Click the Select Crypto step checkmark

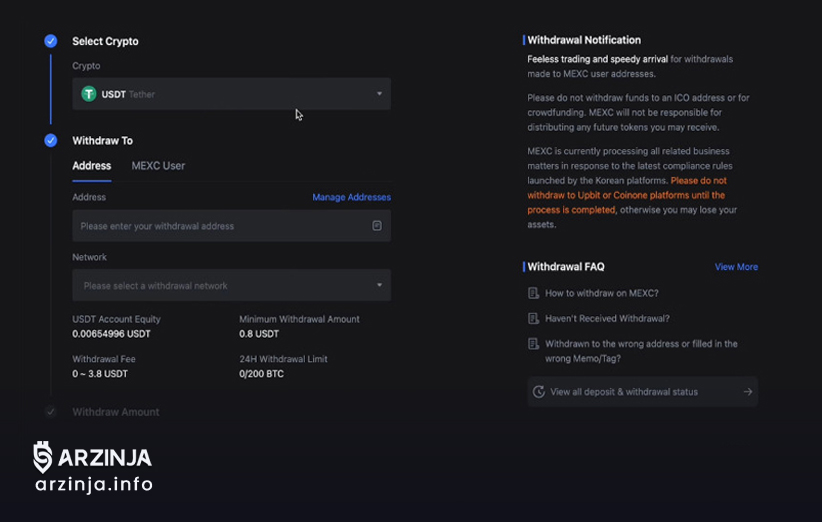click(50, 41)
